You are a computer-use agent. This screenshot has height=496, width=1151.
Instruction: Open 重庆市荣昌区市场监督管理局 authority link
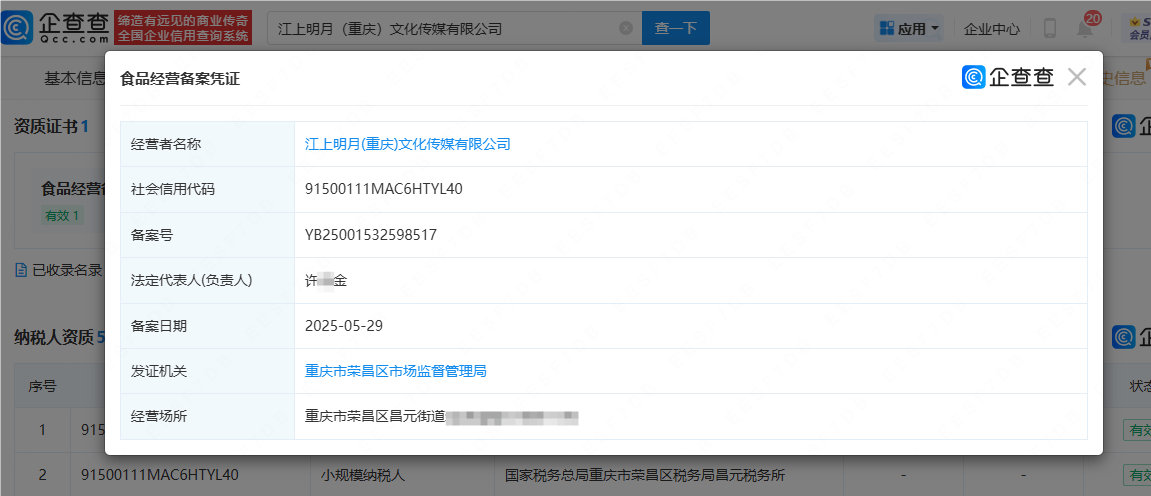[x=396, y=371]
